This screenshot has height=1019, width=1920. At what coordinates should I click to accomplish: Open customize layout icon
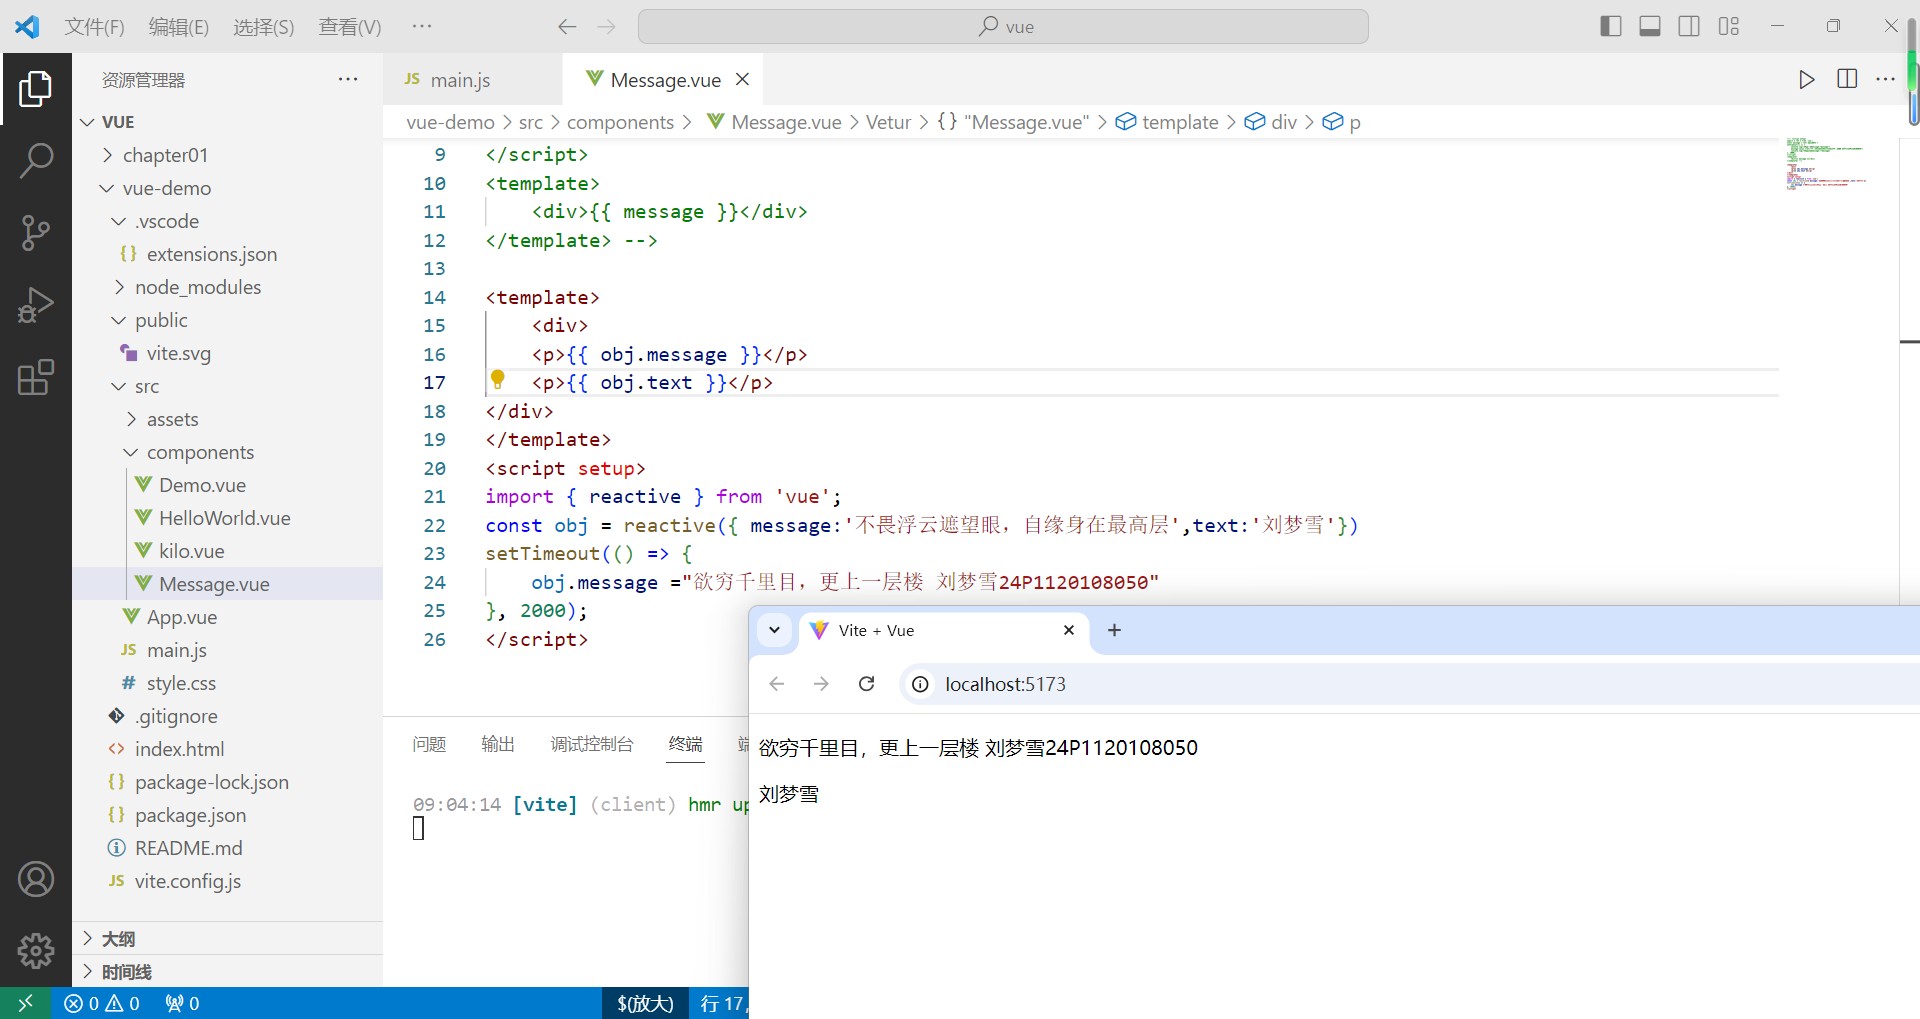1729,26
